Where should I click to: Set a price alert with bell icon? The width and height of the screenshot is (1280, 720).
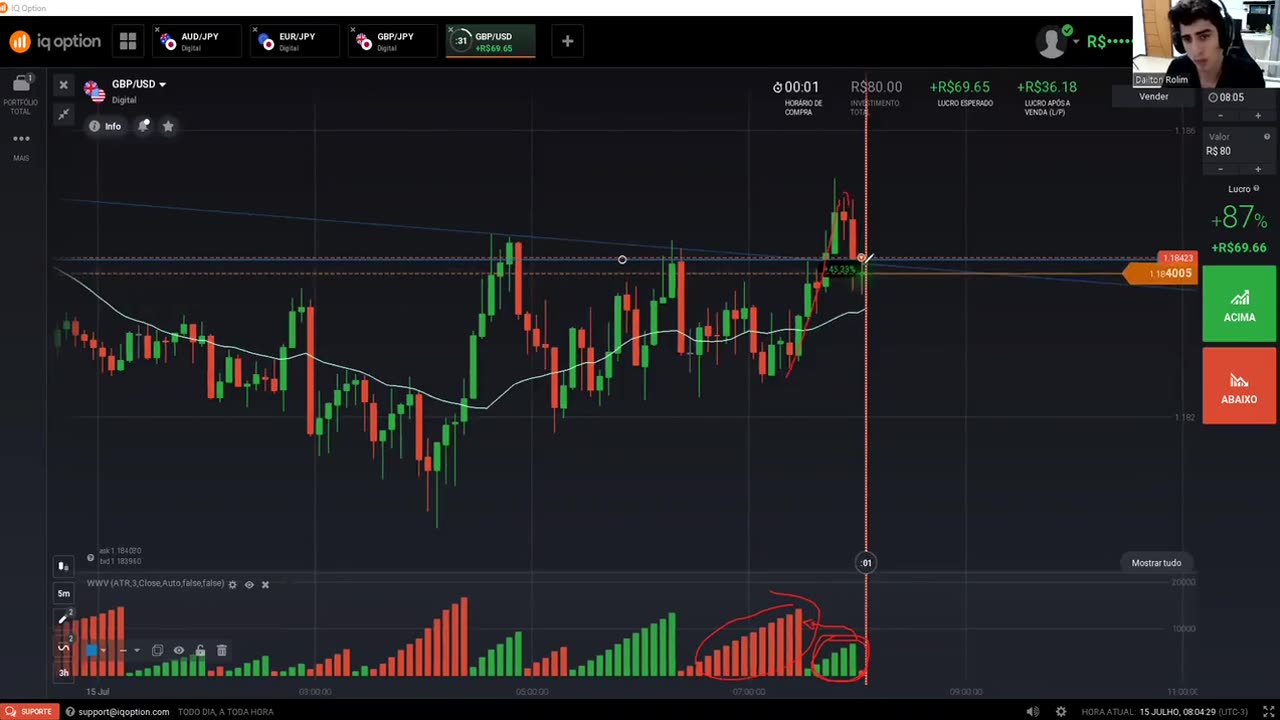pos(144,126)
